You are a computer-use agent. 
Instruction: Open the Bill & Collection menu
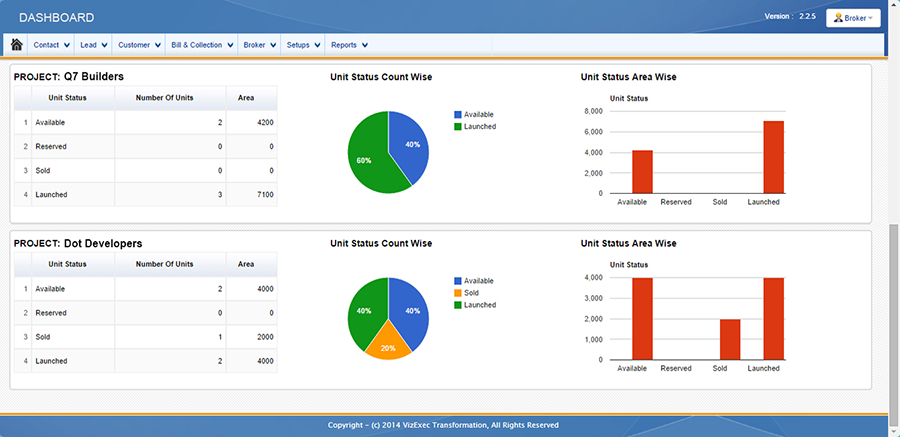click(x=202, y=45)
